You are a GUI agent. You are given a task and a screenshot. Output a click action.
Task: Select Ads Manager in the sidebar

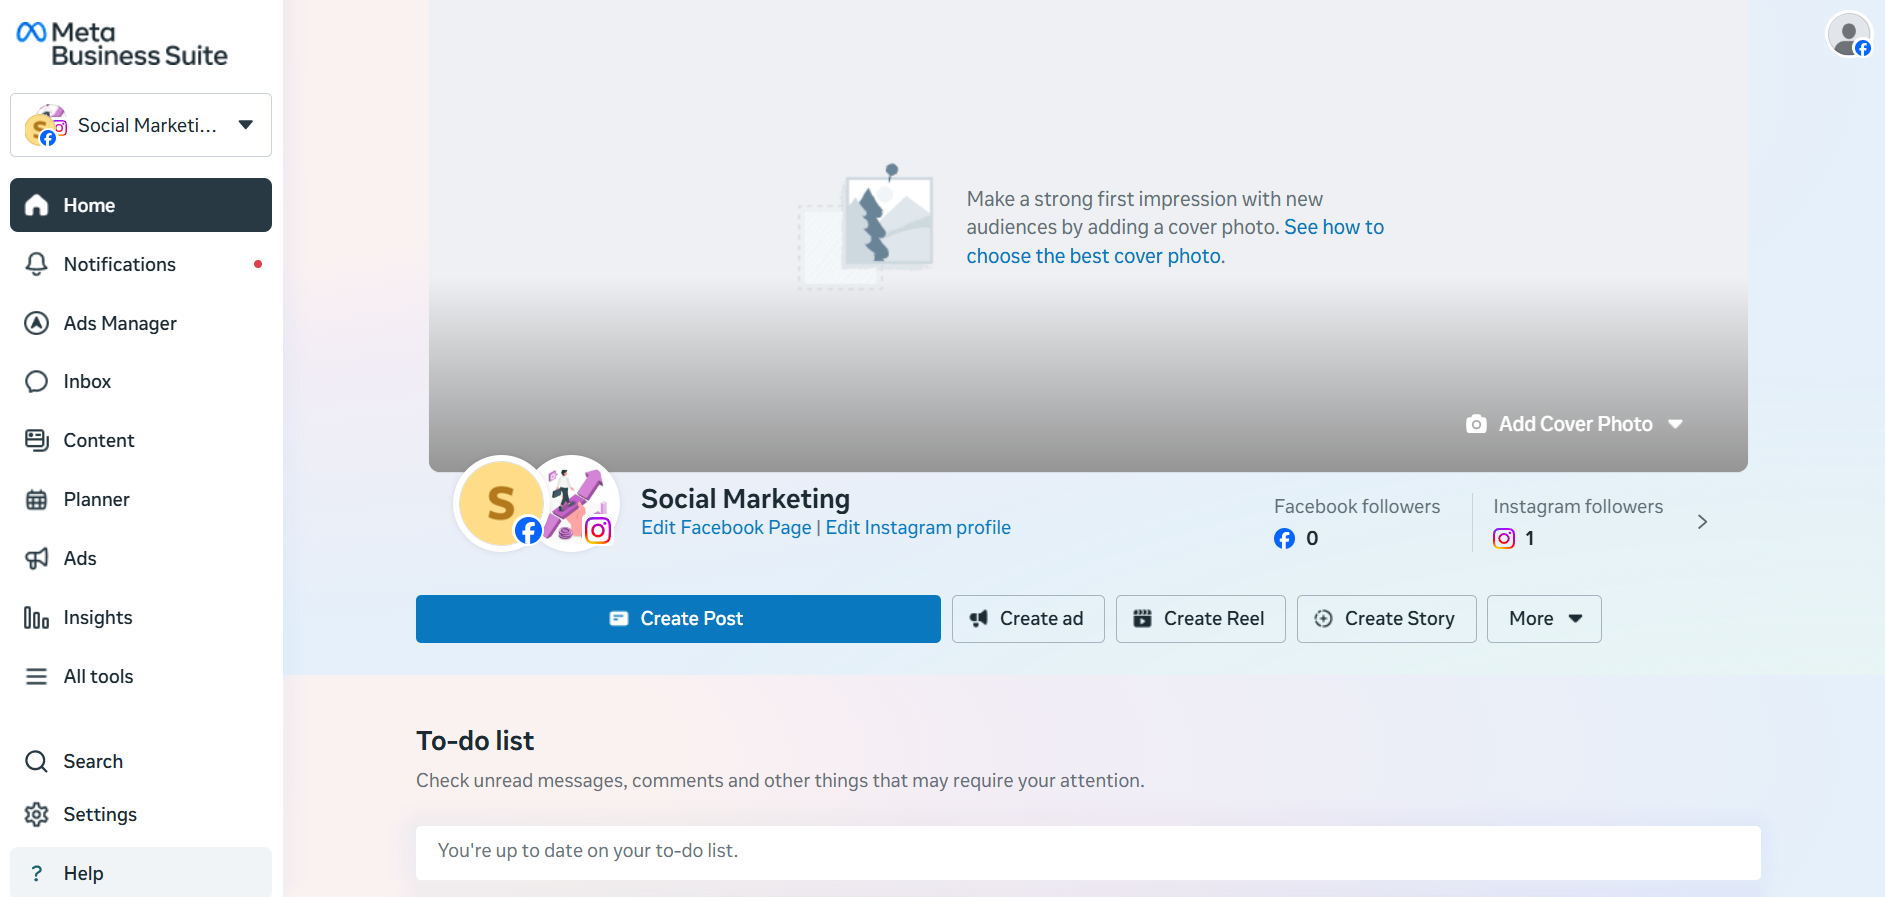141,323
